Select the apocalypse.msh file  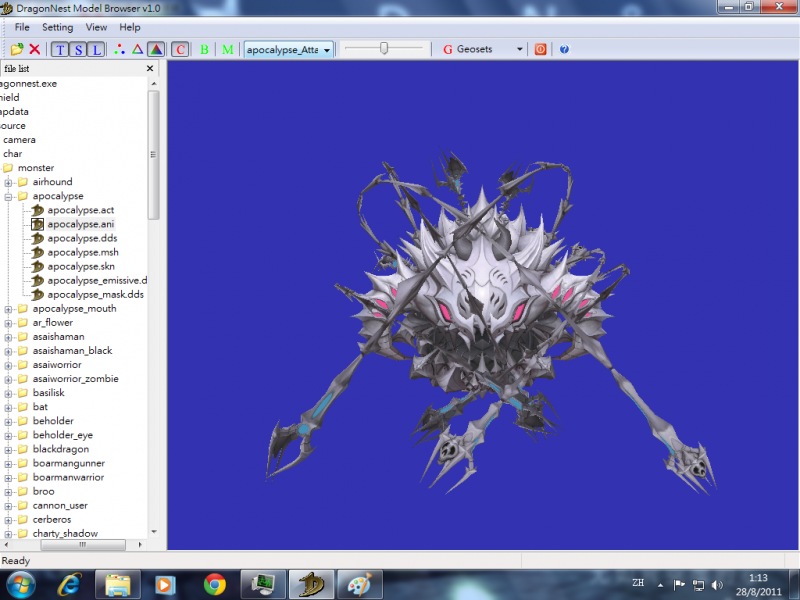pos(83,253)
